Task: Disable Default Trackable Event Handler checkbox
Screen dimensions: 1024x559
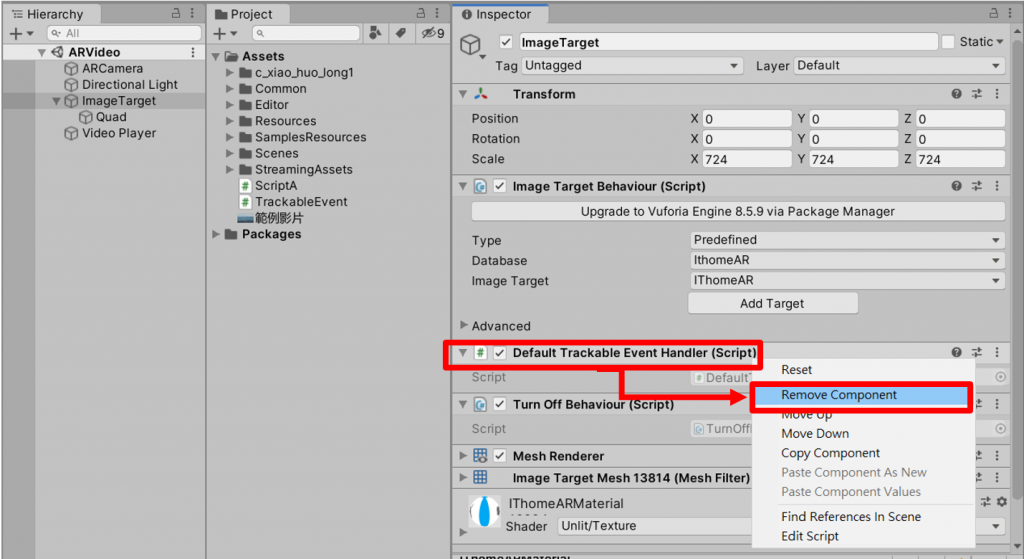Action: (500, 353)
